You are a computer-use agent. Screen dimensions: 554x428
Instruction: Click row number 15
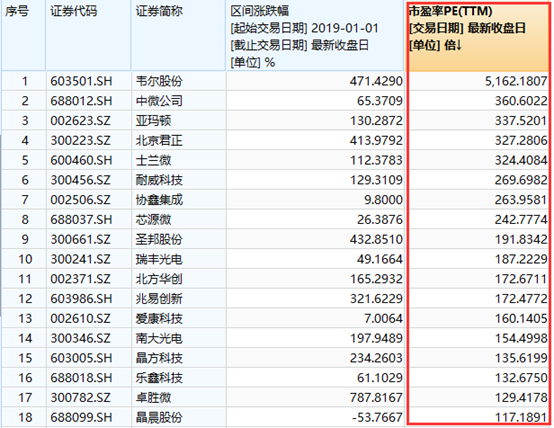pyautogui.click(x=25, y=358)
